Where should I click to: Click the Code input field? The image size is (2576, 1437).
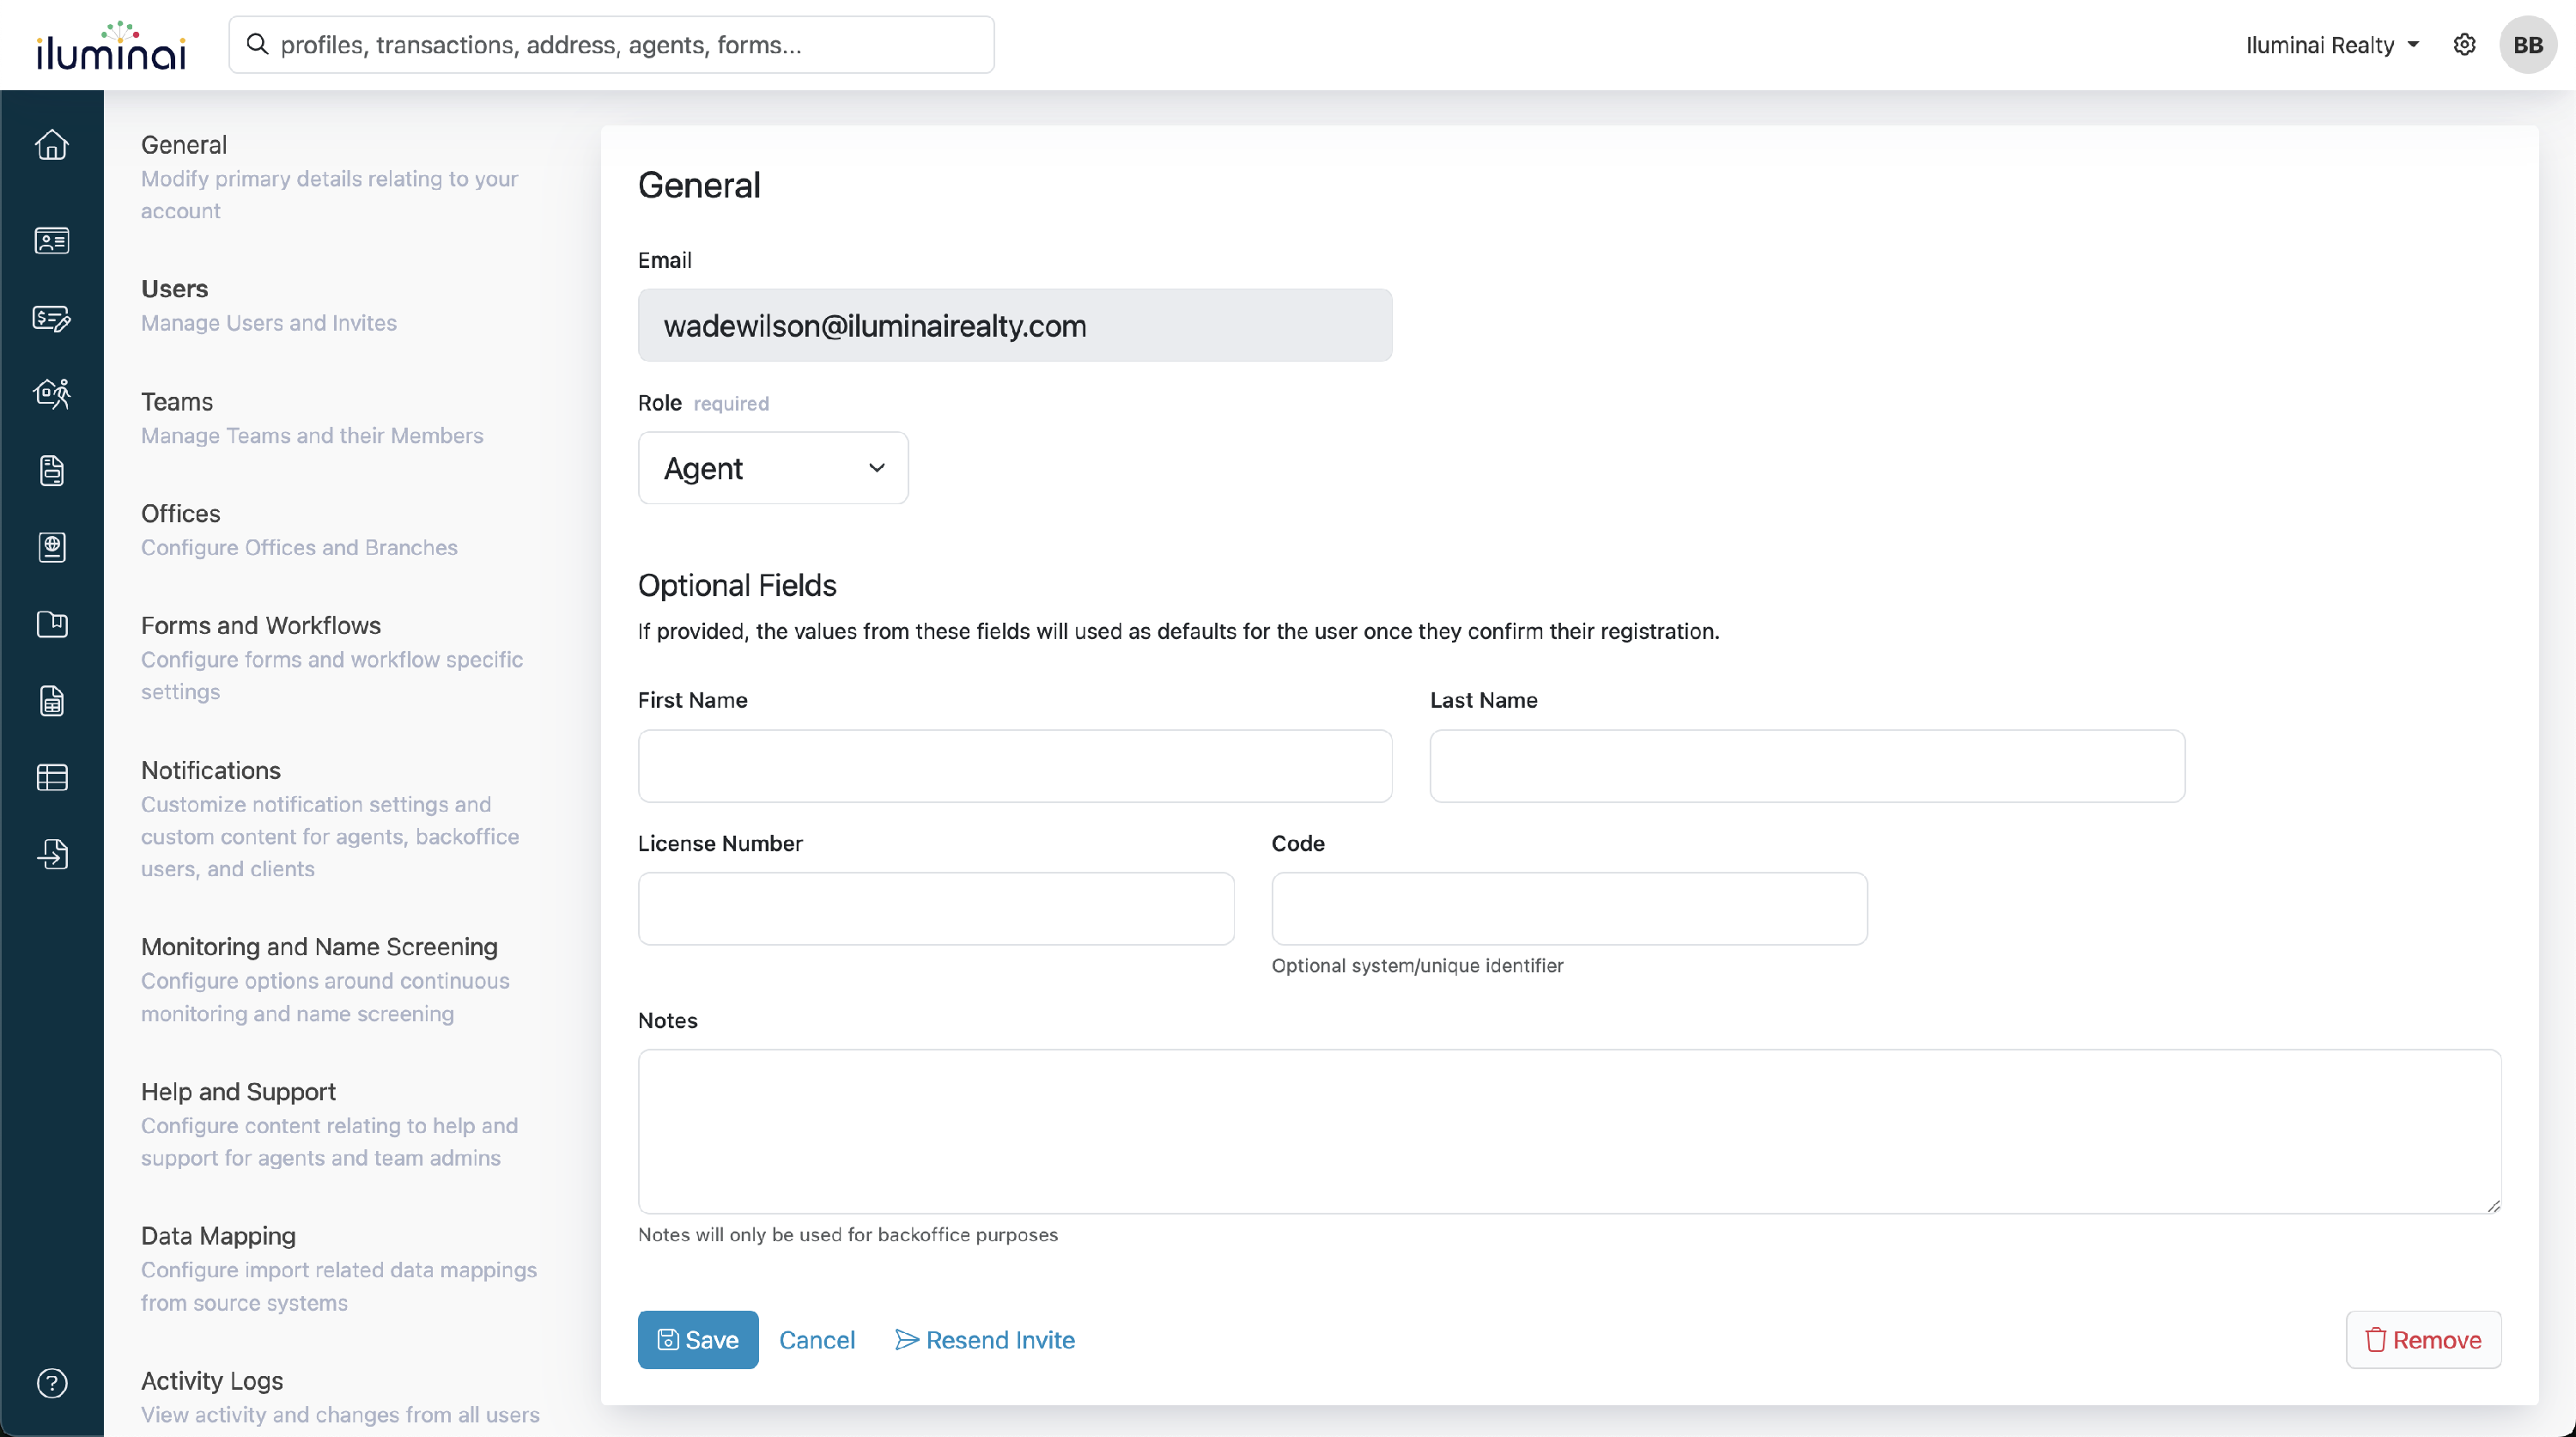[1569, 909]
